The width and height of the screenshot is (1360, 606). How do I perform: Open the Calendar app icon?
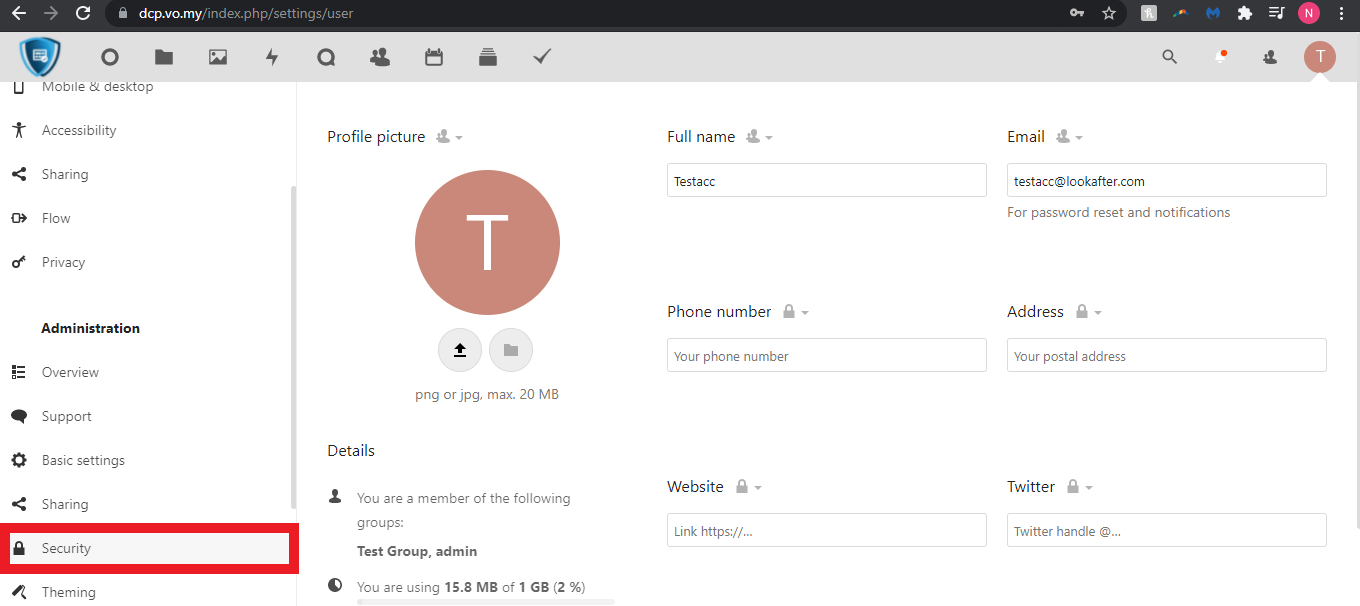(434, 57)
